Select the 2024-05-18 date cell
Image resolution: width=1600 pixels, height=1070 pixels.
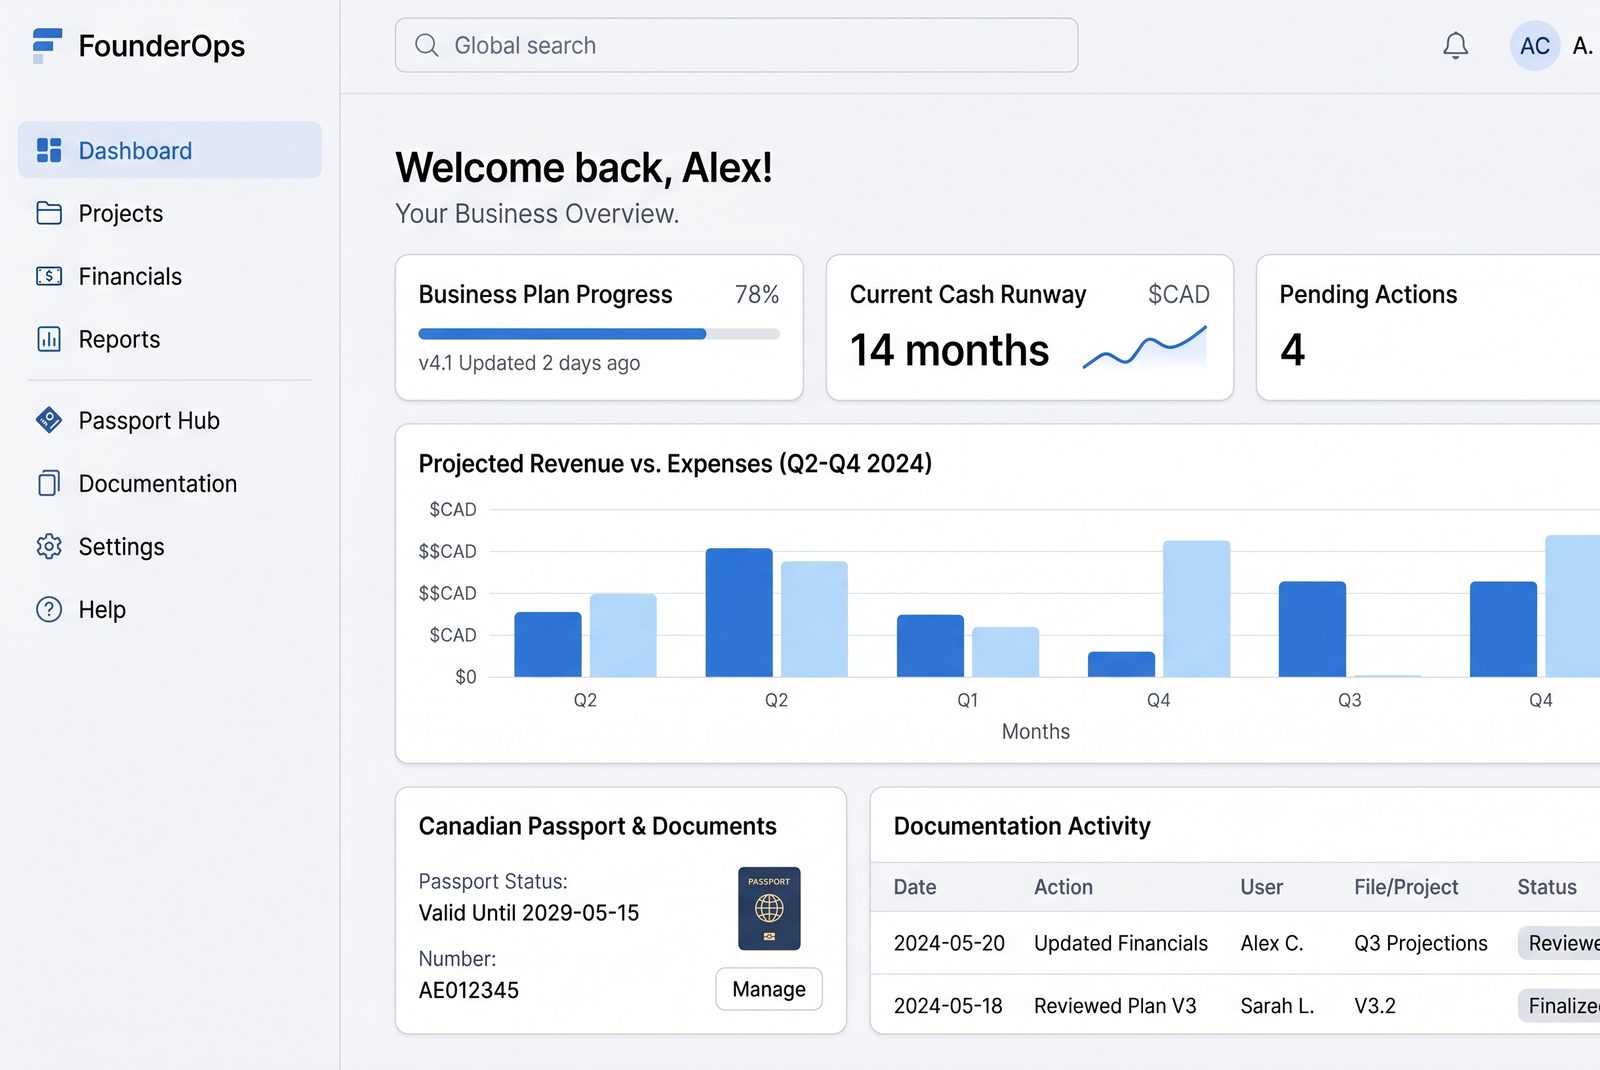pyautogui.click(x=948, y=1006)
